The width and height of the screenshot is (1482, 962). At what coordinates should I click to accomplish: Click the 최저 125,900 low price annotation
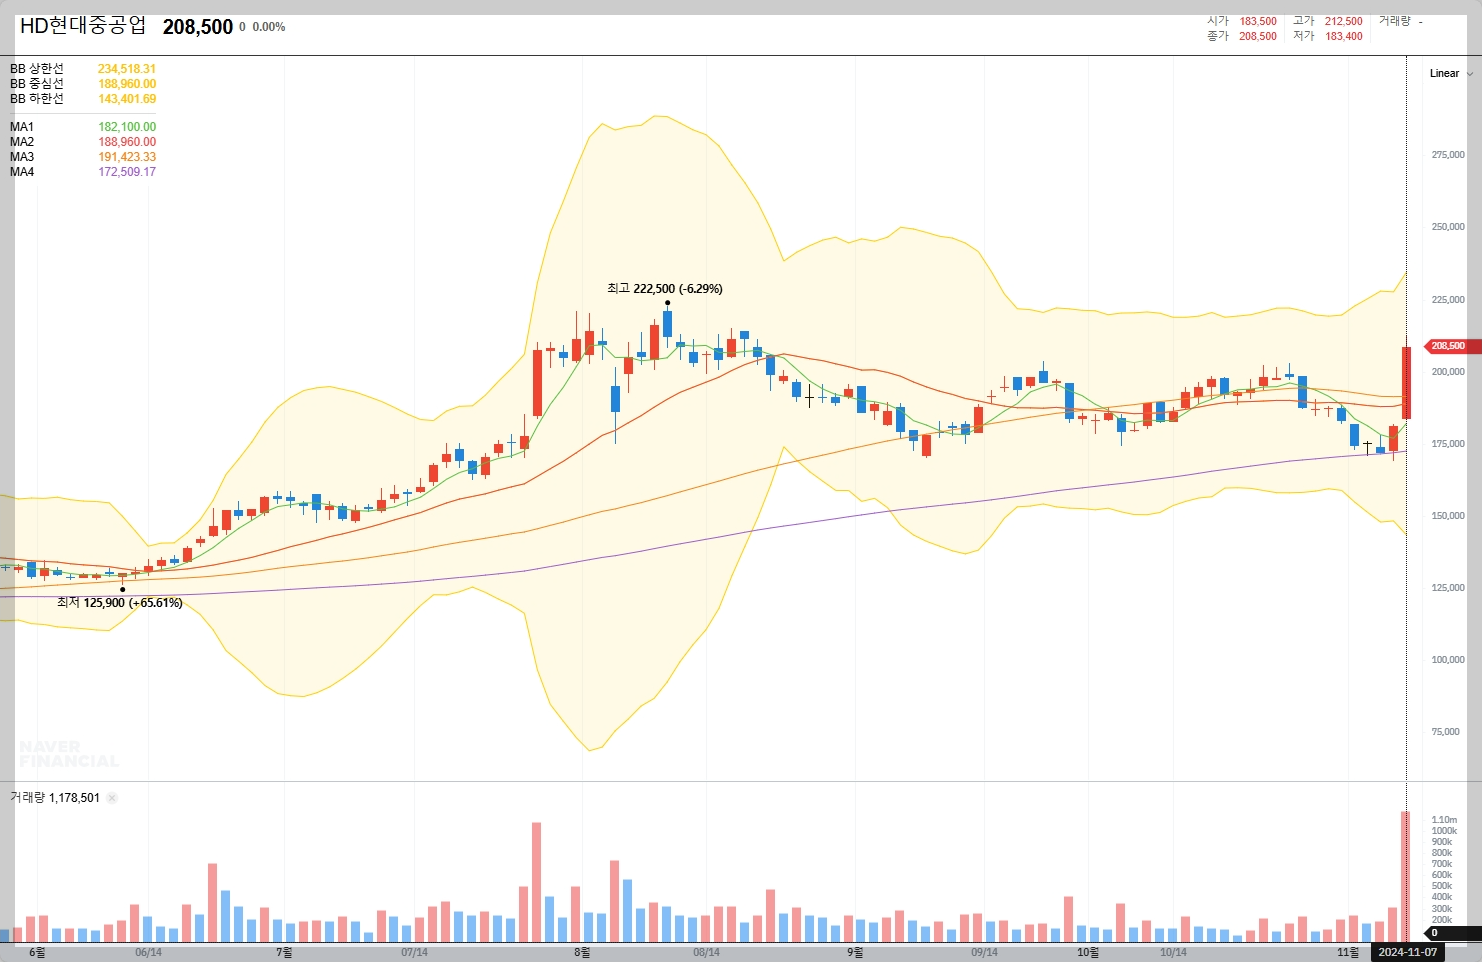tap(119, 602)
